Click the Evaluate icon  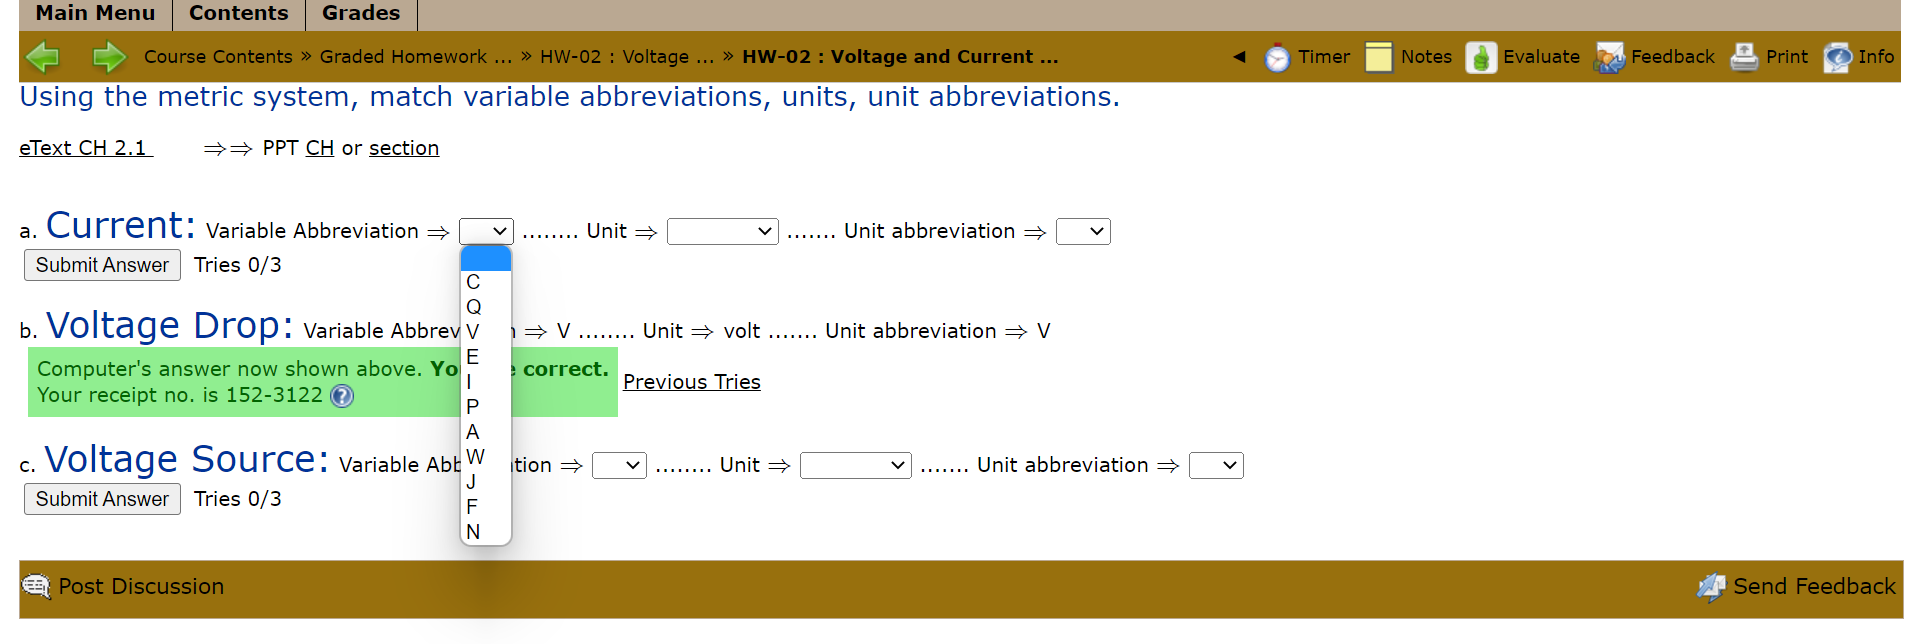click(1479, 57)
